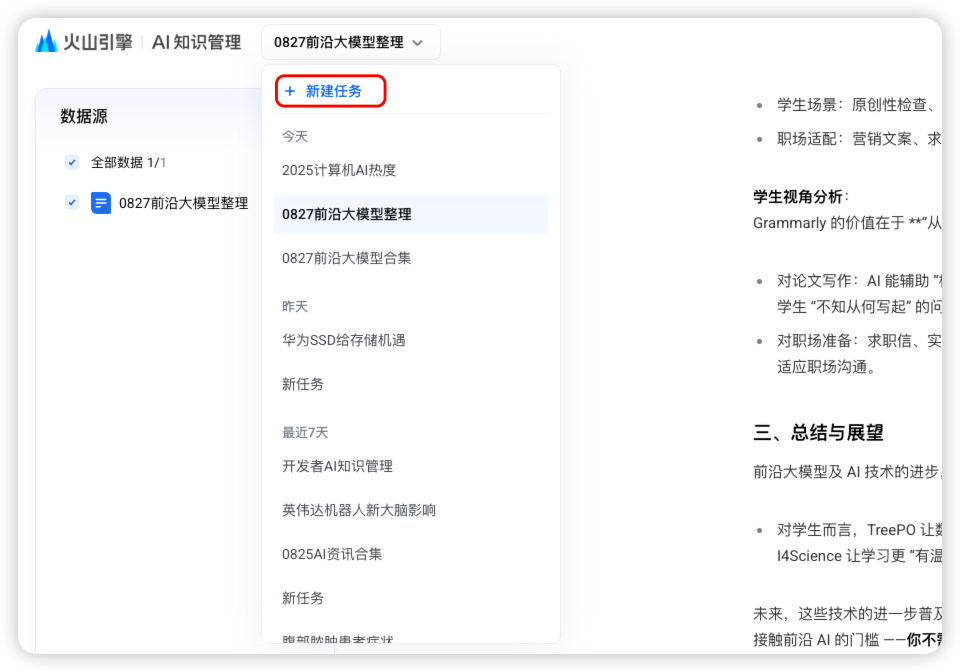Click the 0827前沿大模型整理 data source name
This screenshot has width=960, height=672.
pos(184,203)
